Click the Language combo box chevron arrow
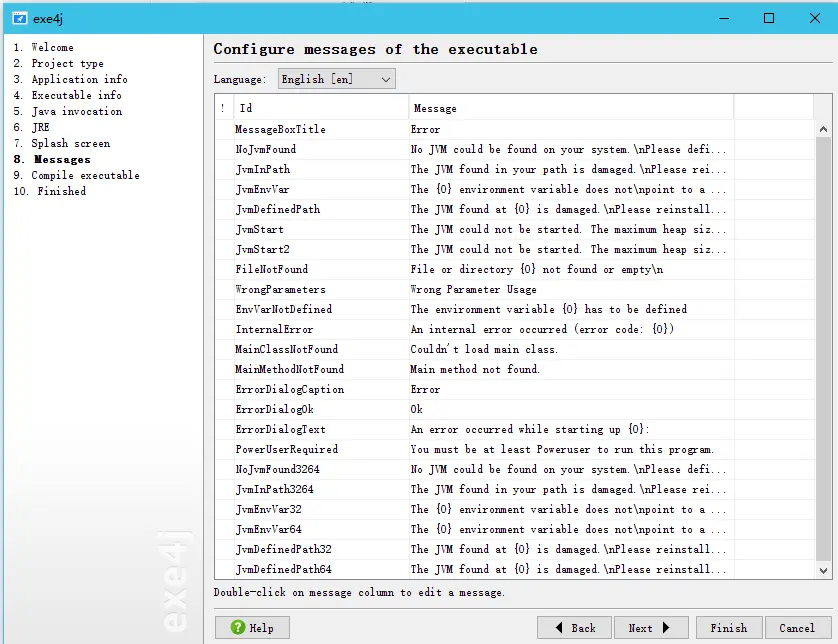The image size is (838, 644). [x=386, y=80]
